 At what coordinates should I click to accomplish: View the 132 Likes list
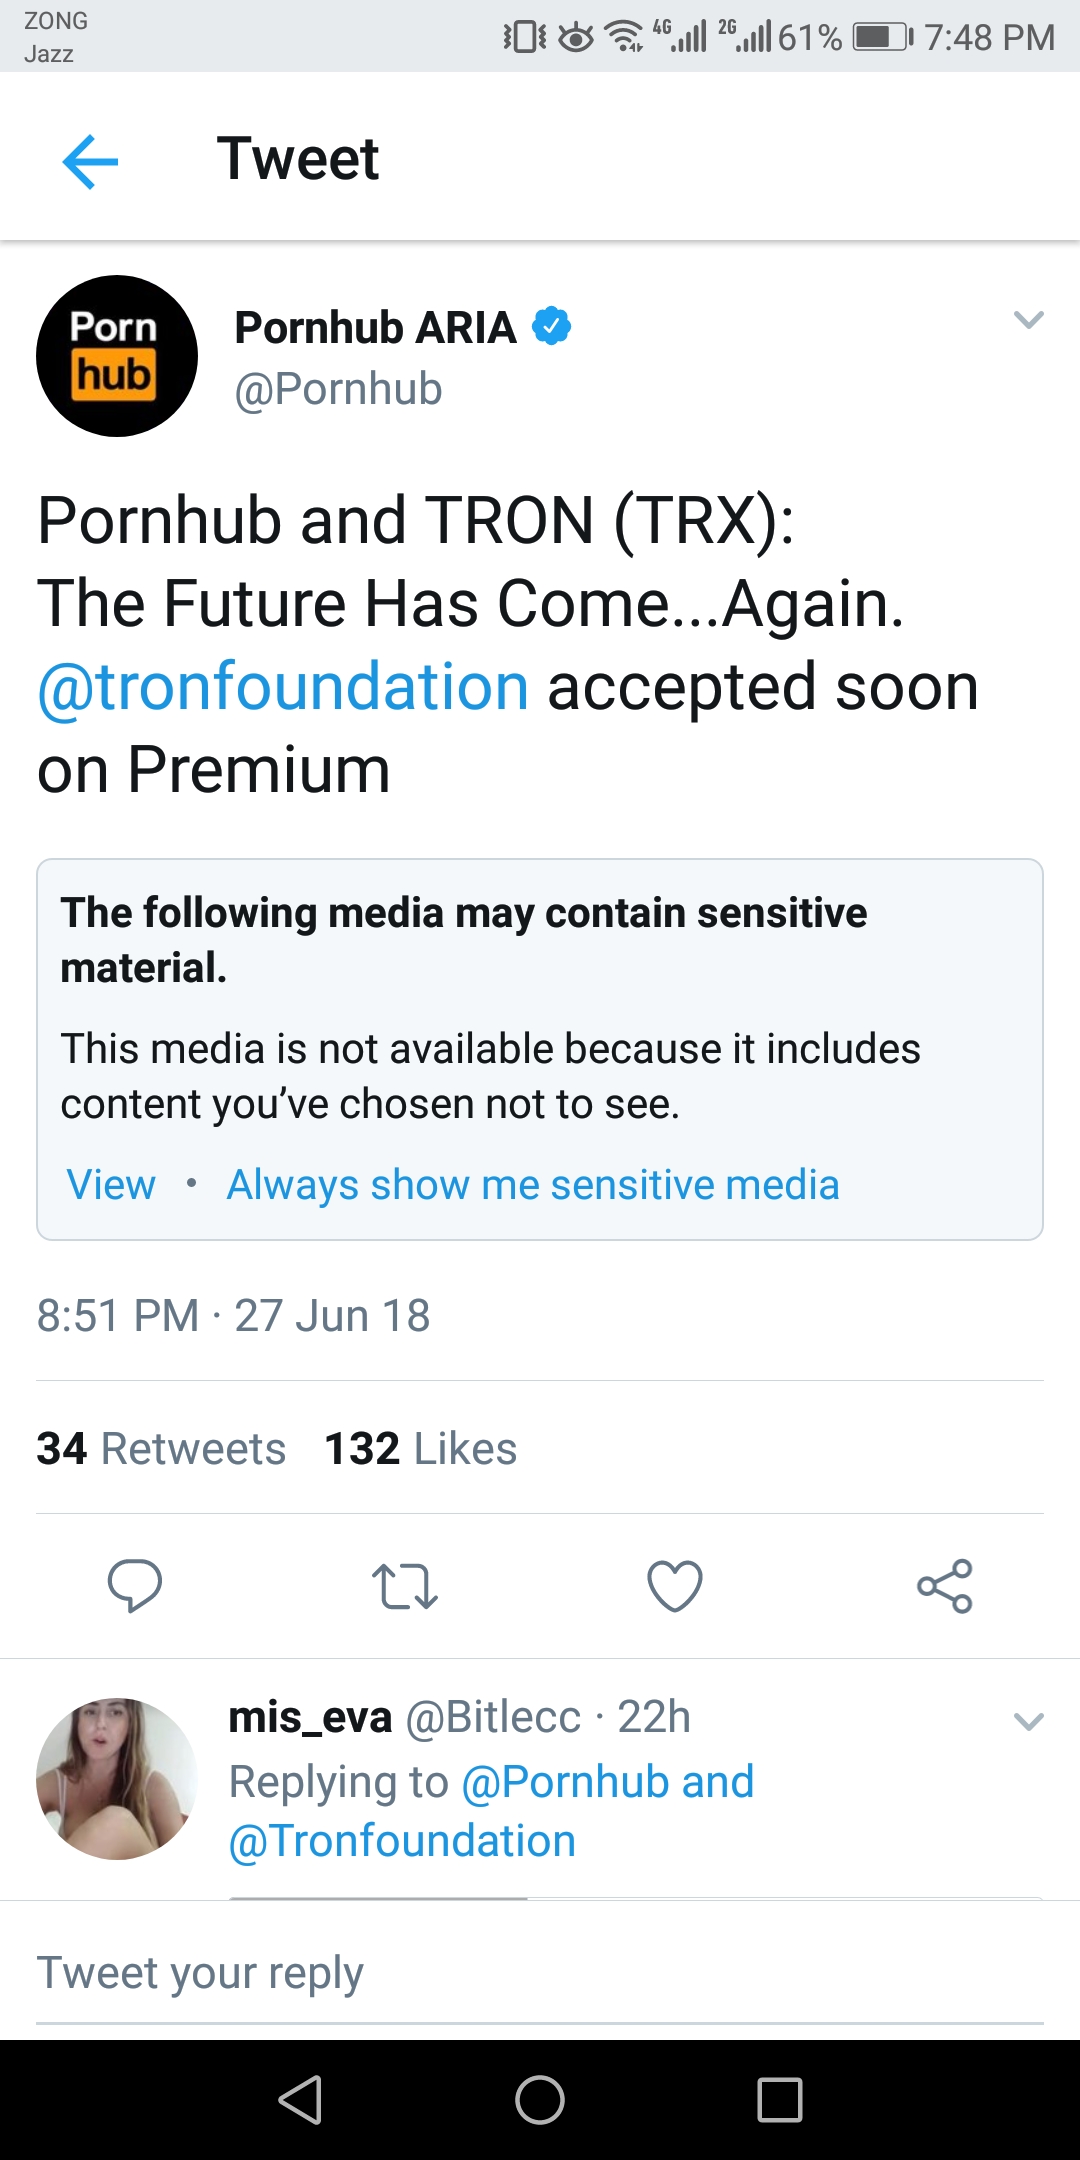pyautogui.click(x=421, y=1449)
